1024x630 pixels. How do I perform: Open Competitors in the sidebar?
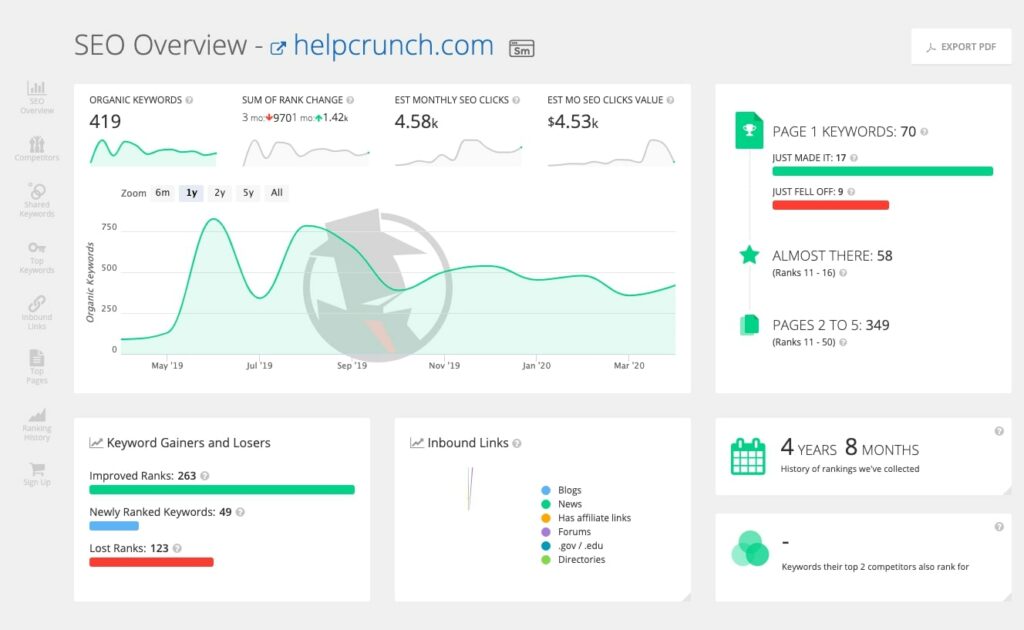37,148
